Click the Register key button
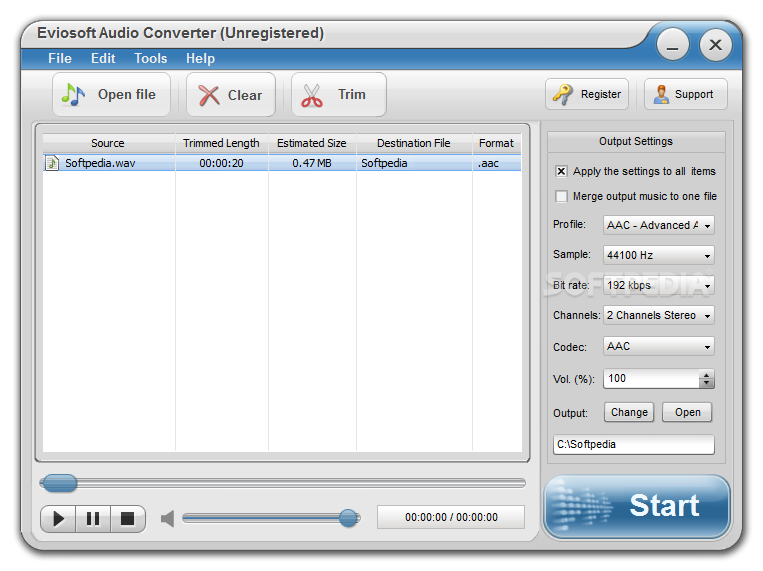763x571 pixels. [587, 94]
